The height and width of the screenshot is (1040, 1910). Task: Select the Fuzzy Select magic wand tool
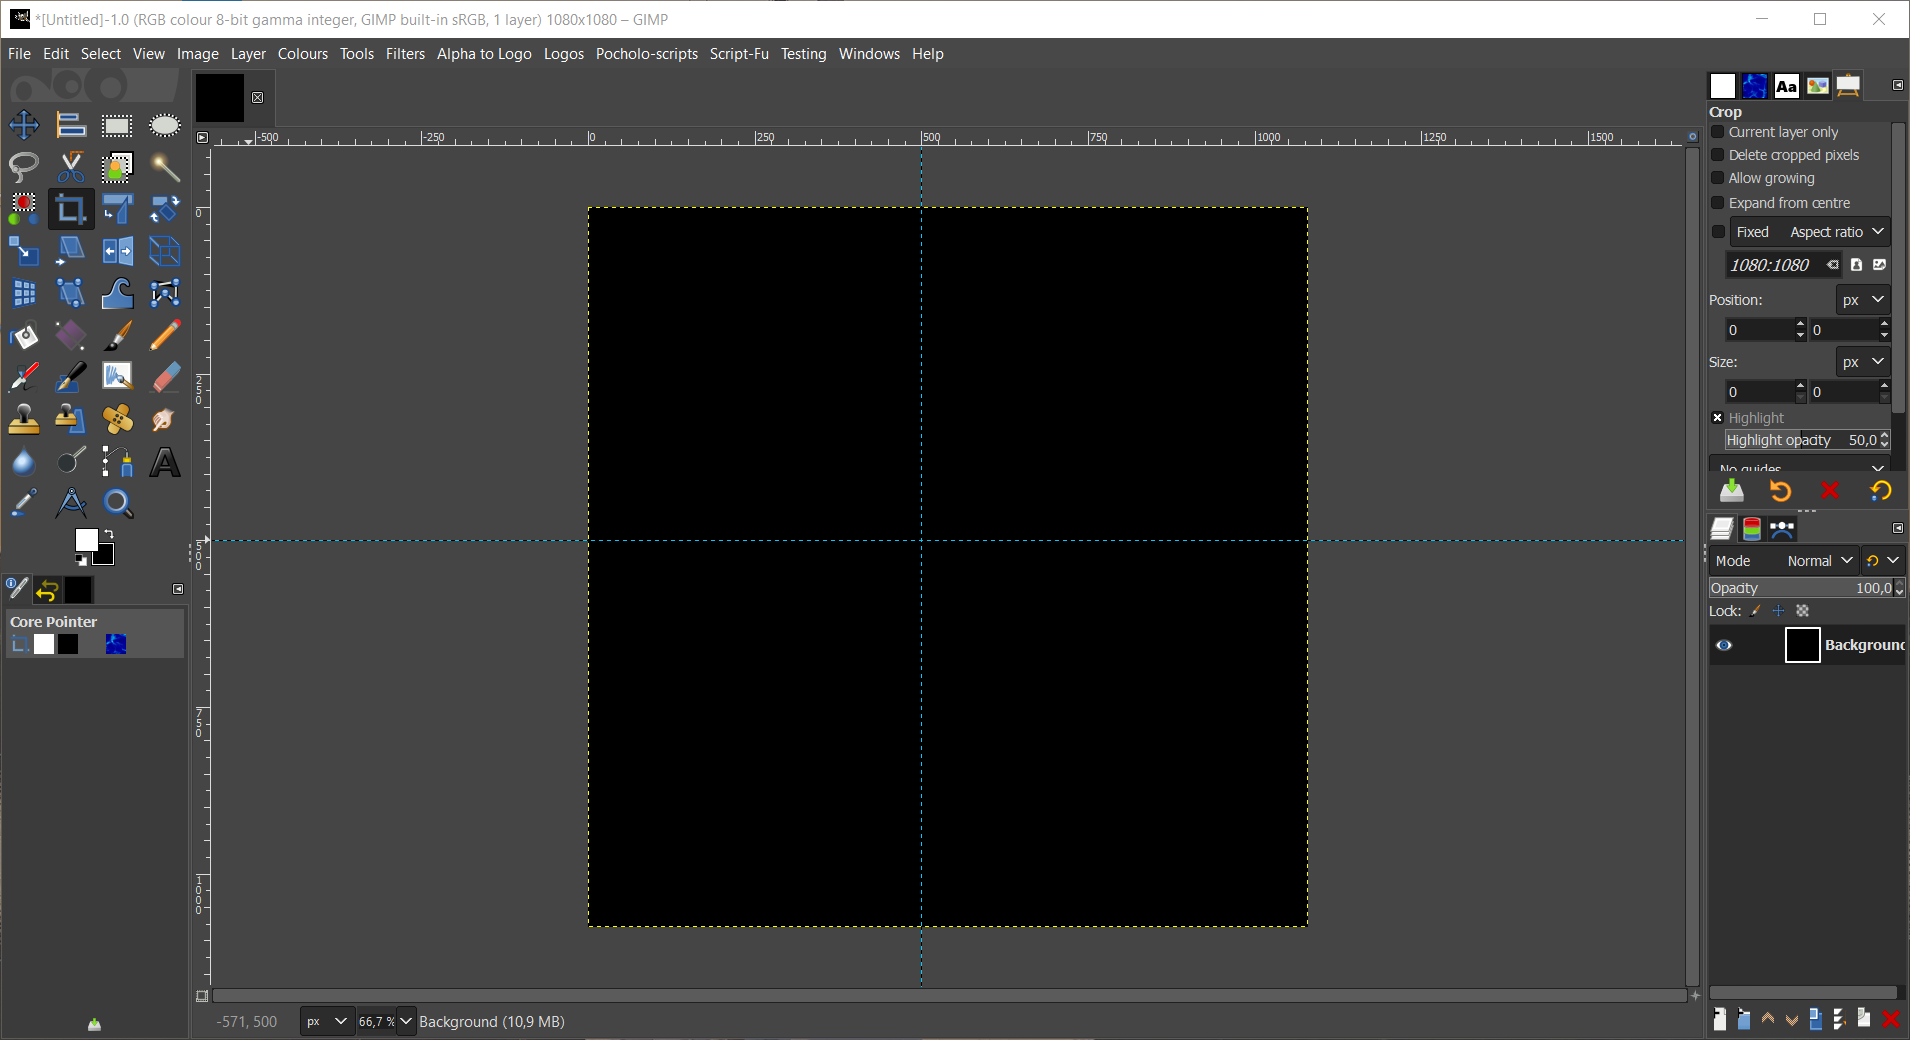(x=164, y=167)
